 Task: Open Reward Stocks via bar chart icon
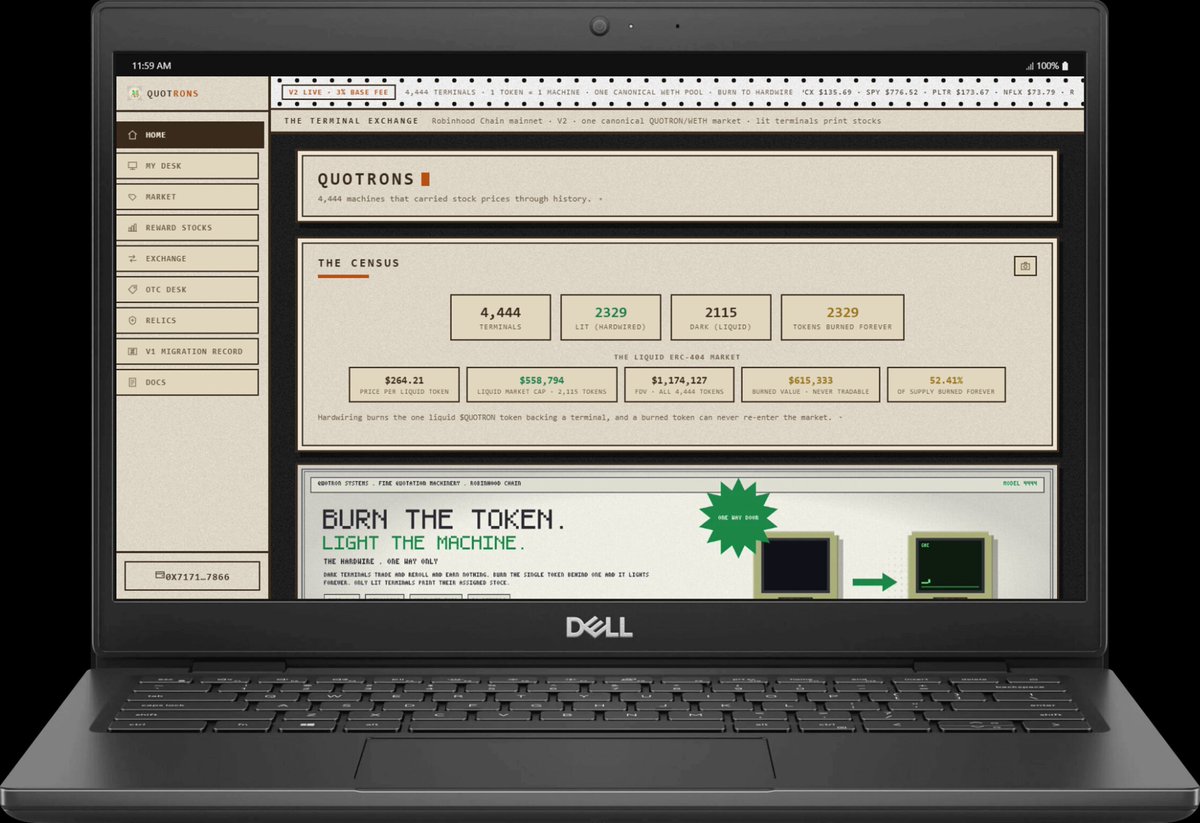click(133, 228)
